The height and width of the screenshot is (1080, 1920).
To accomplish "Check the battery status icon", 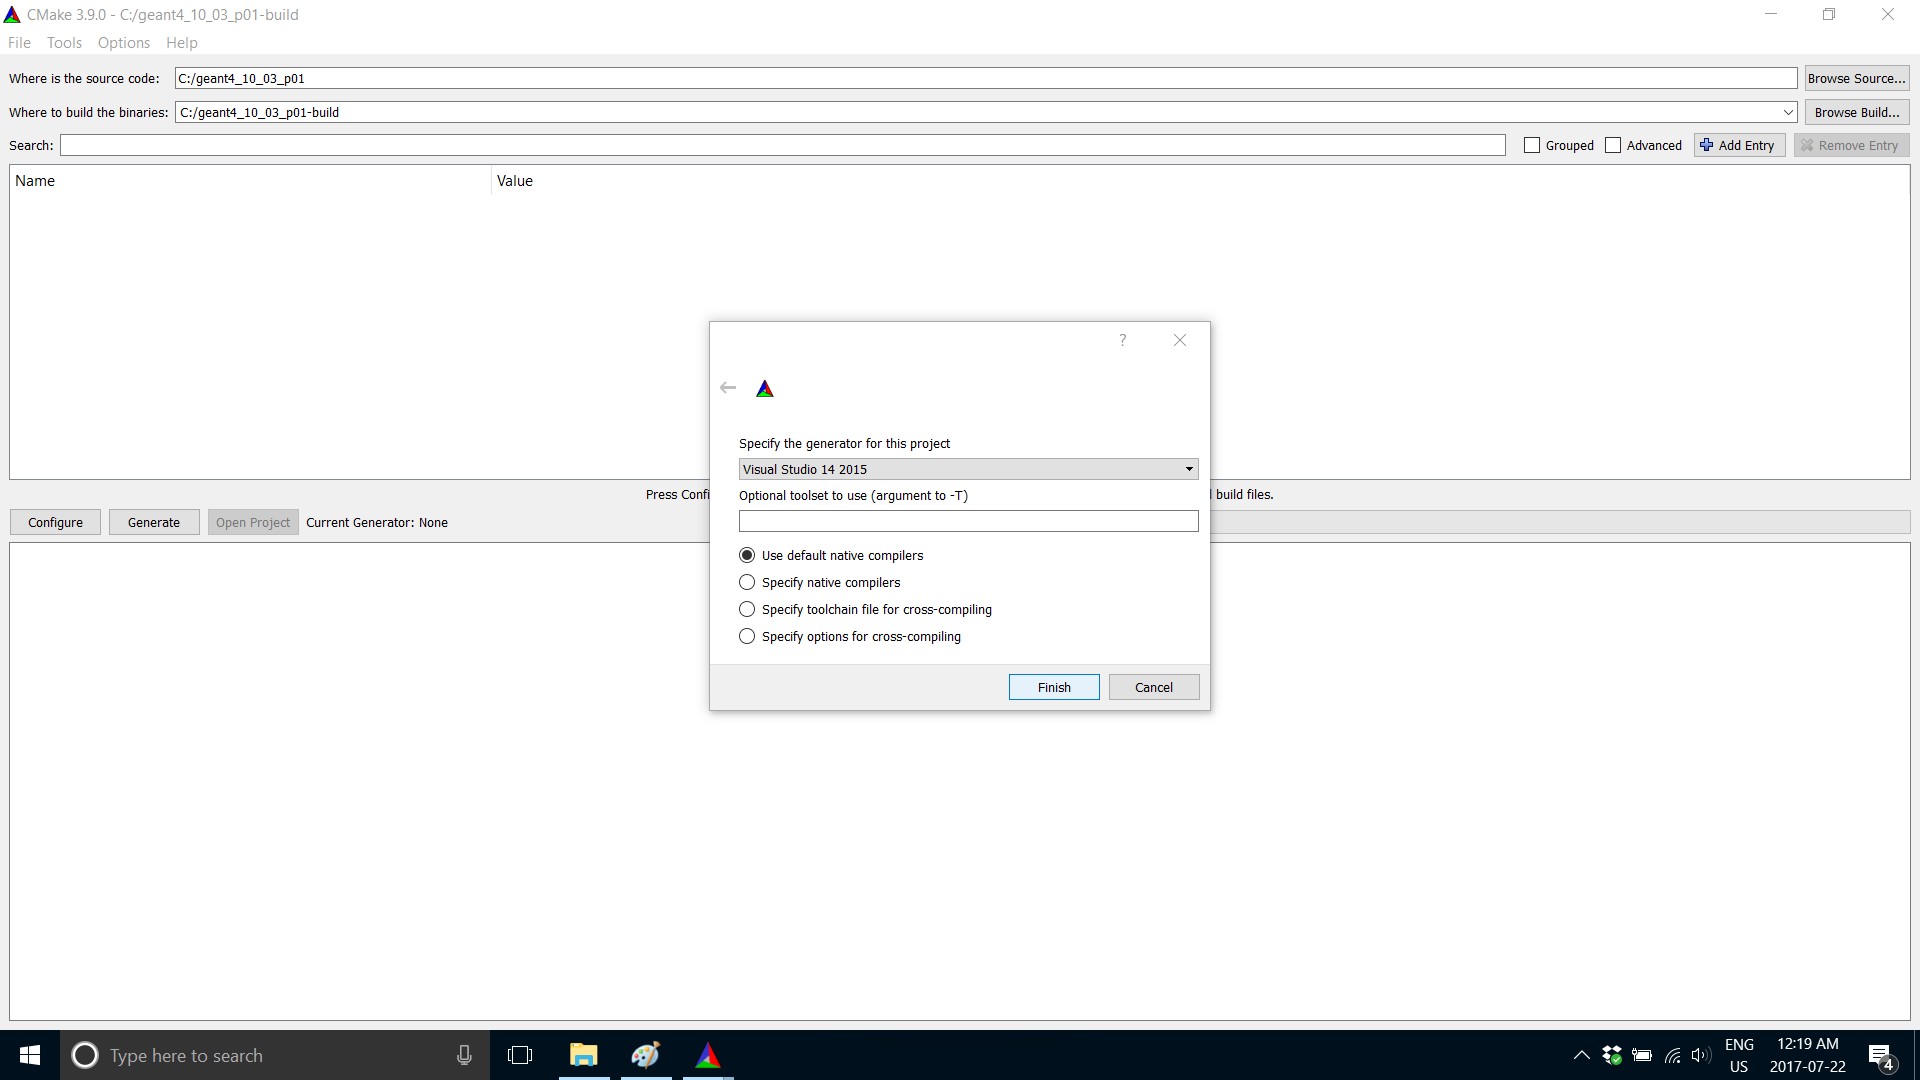I will 1642,1055.
